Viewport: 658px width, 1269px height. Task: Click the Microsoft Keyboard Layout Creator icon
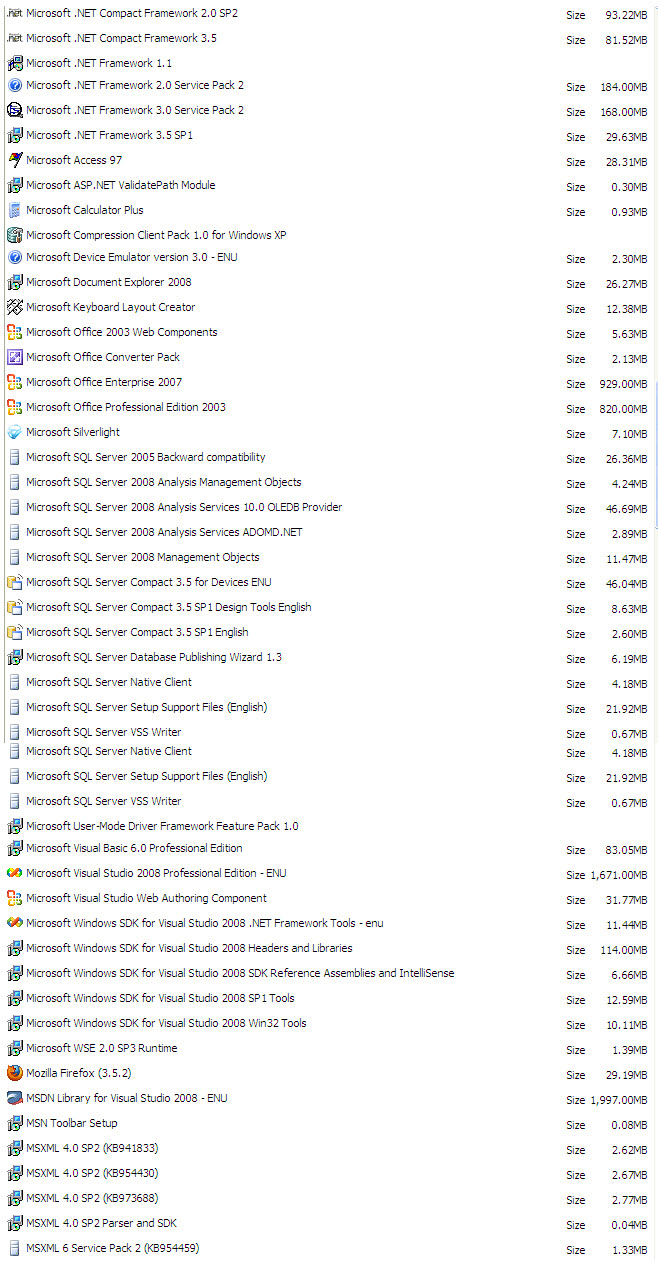(15, 307)
